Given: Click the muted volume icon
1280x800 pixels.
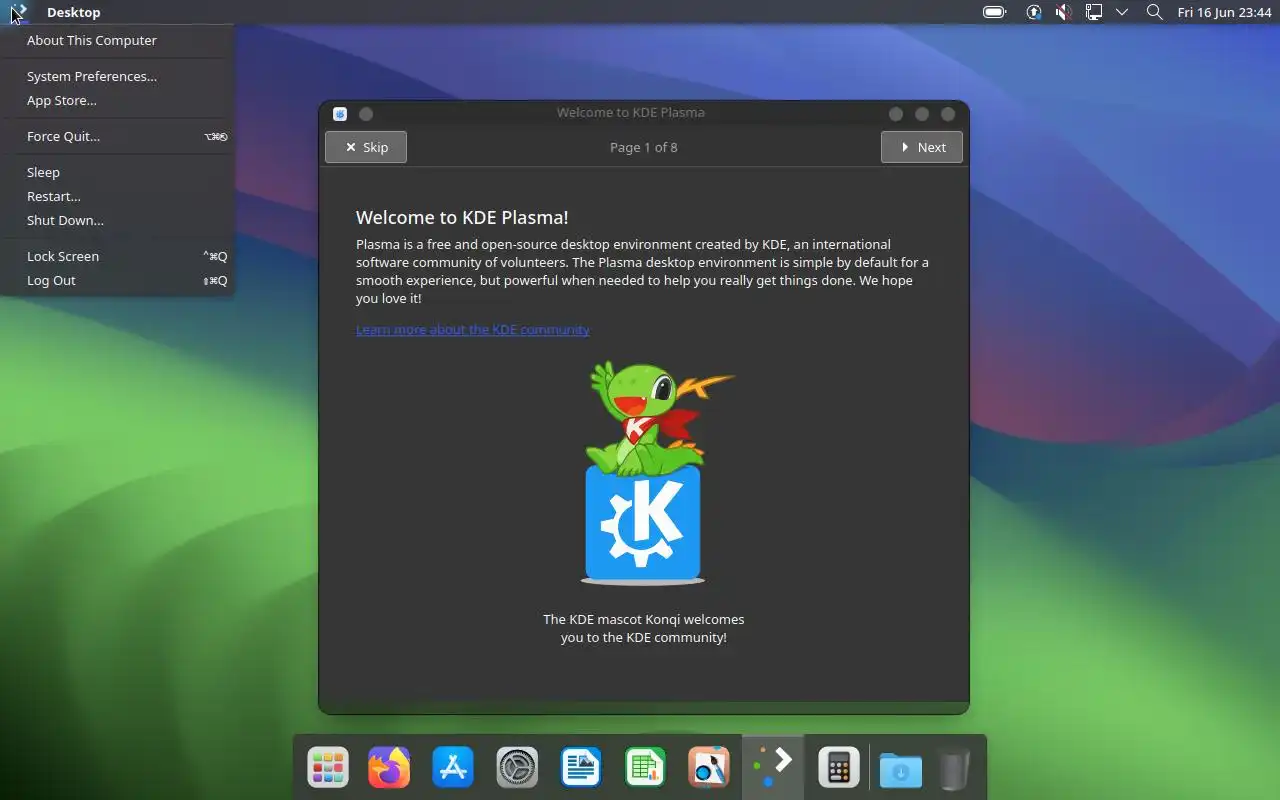Looking at the screenshot, I should click(x=1064, y=12).
